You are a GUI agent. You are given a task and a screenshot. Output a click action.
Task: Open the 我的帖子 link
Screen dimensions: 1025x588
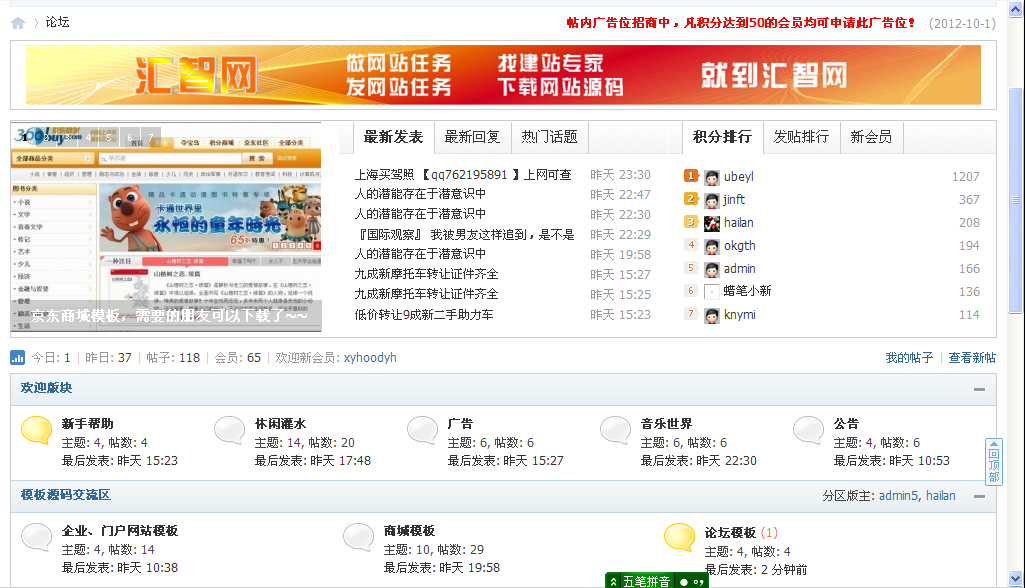(x=909, y=358)
